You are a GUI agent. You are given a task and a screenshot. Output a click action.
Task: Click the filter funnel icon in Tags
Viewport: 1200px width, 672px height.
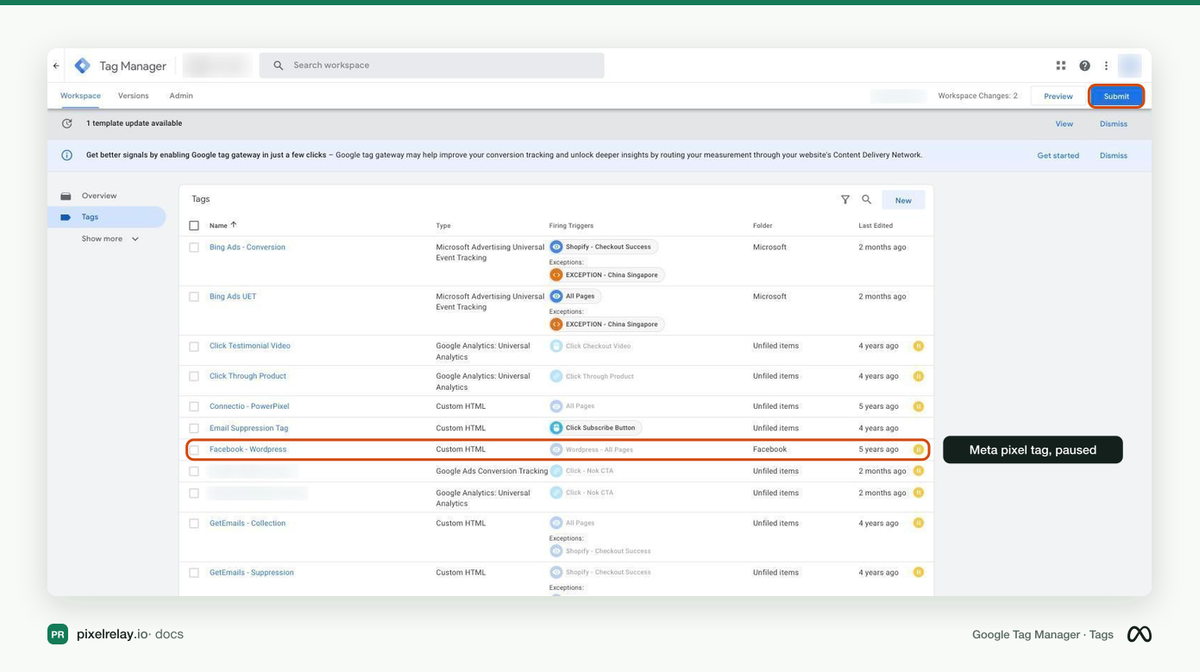pyautogui.click(x=845, y=200)
